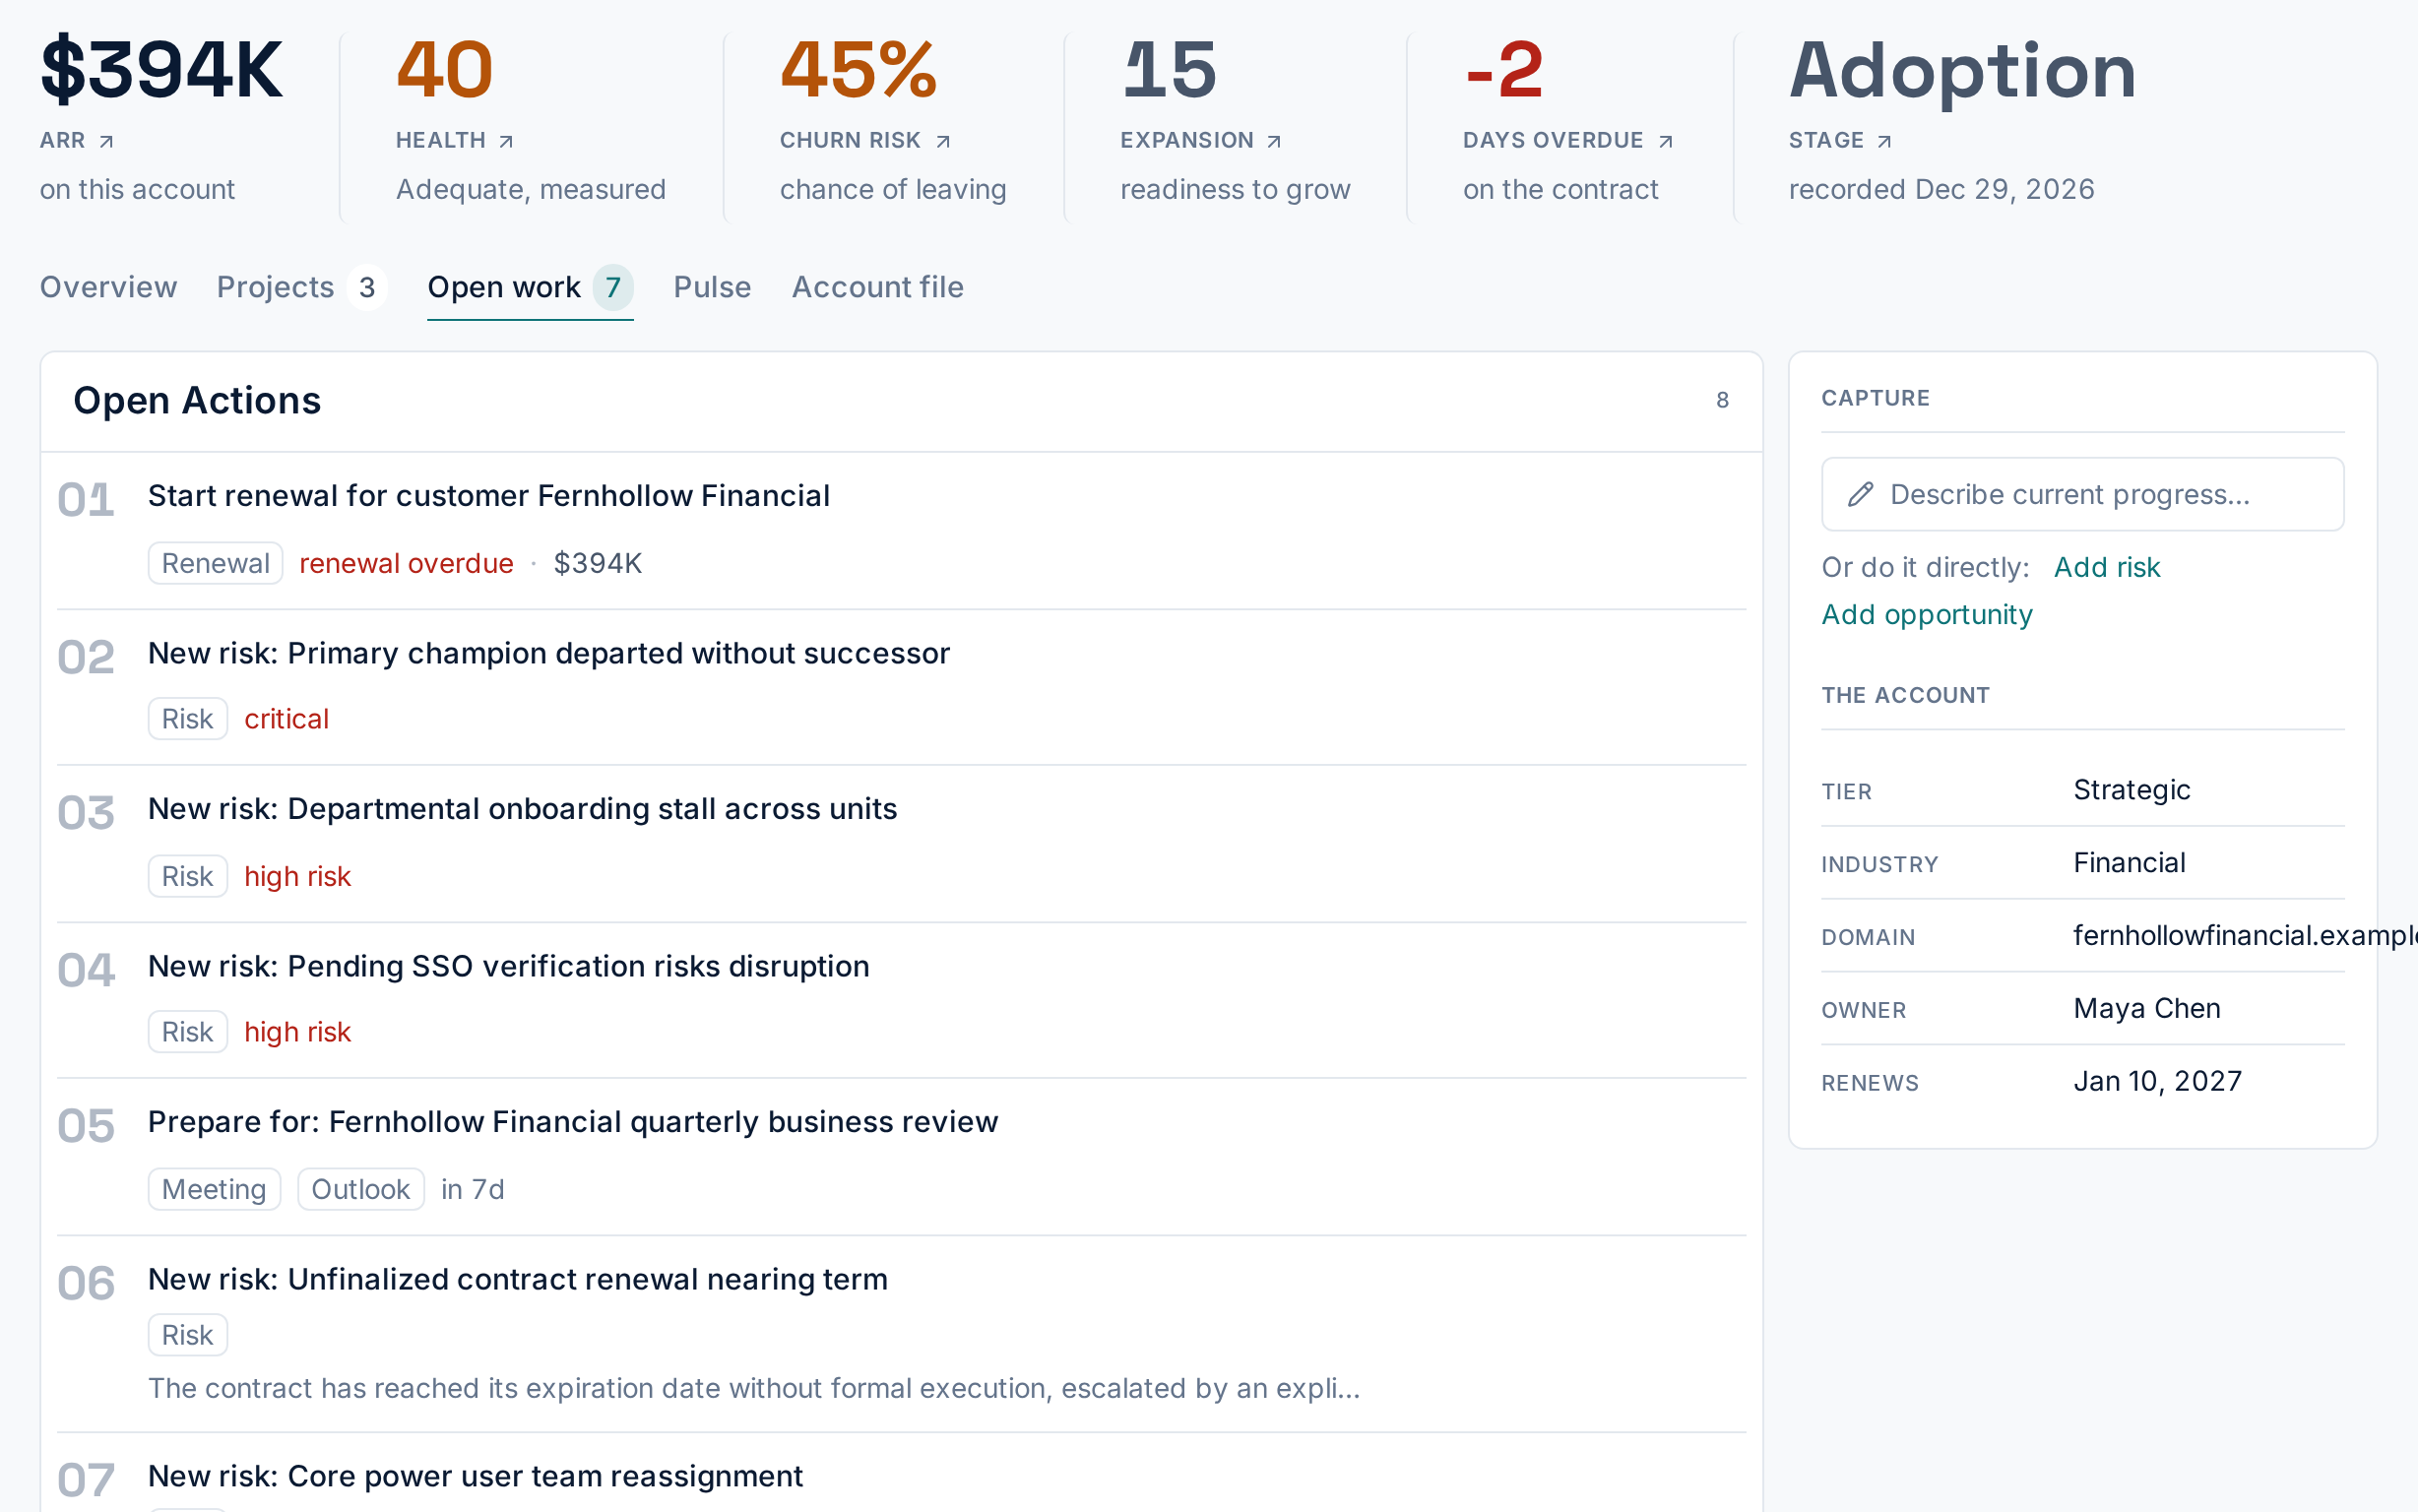Select the Open work tab
Viewport: 2418px width, 1512px height.
click(x=530, y=288)
